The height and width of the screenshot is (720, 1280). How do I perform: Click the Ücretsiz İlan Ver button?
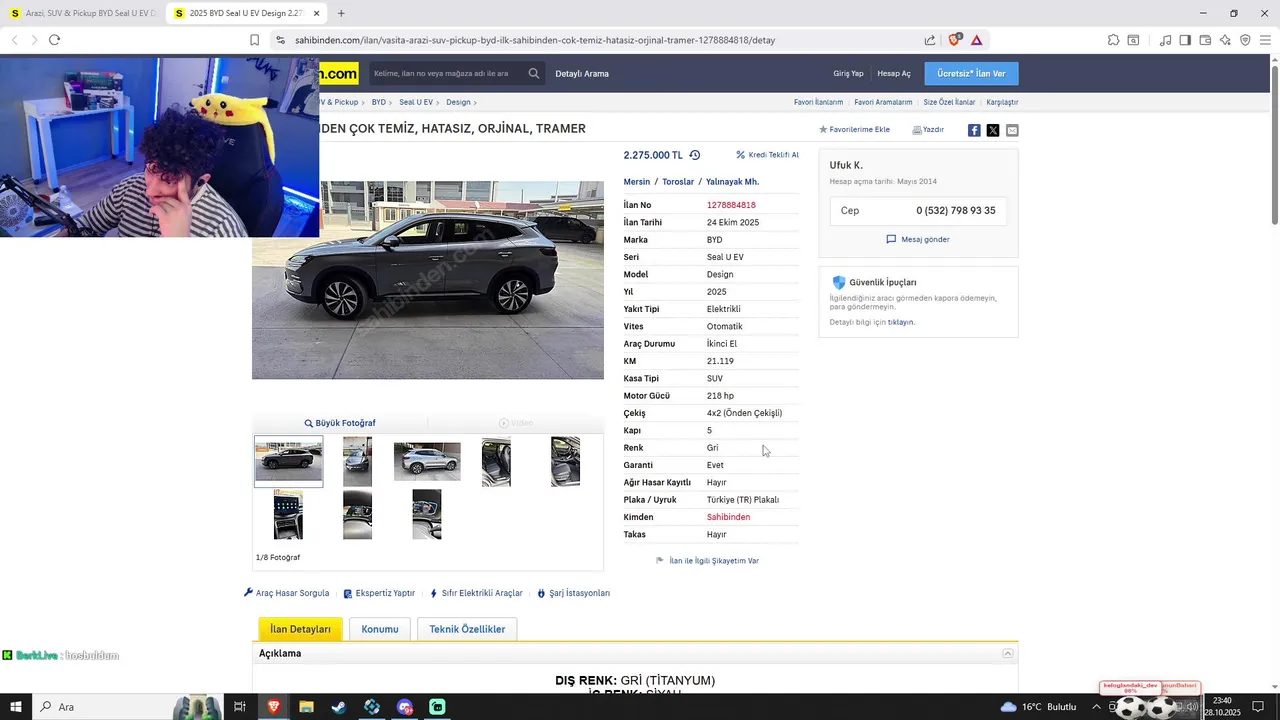(x=971, y=73)
